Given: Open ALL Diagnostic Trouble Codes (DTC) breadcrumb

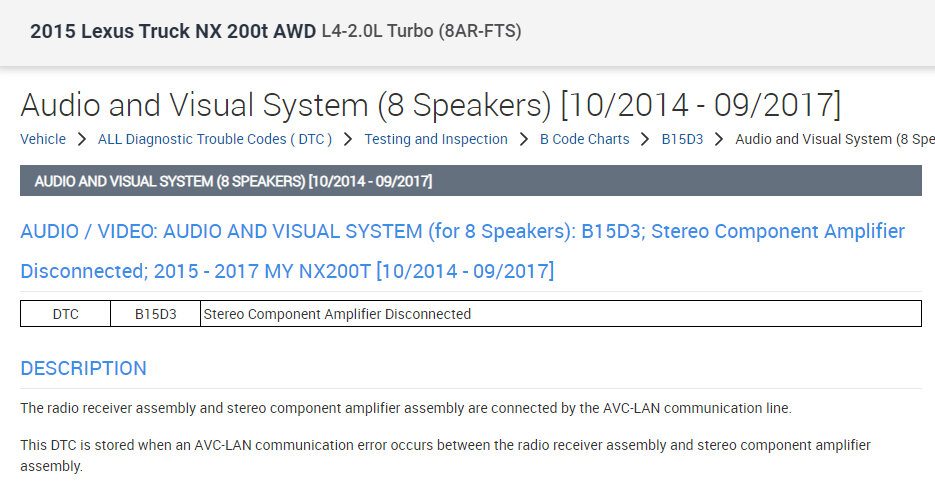Looking at the screenshot, I should click(x=214, y=139).
